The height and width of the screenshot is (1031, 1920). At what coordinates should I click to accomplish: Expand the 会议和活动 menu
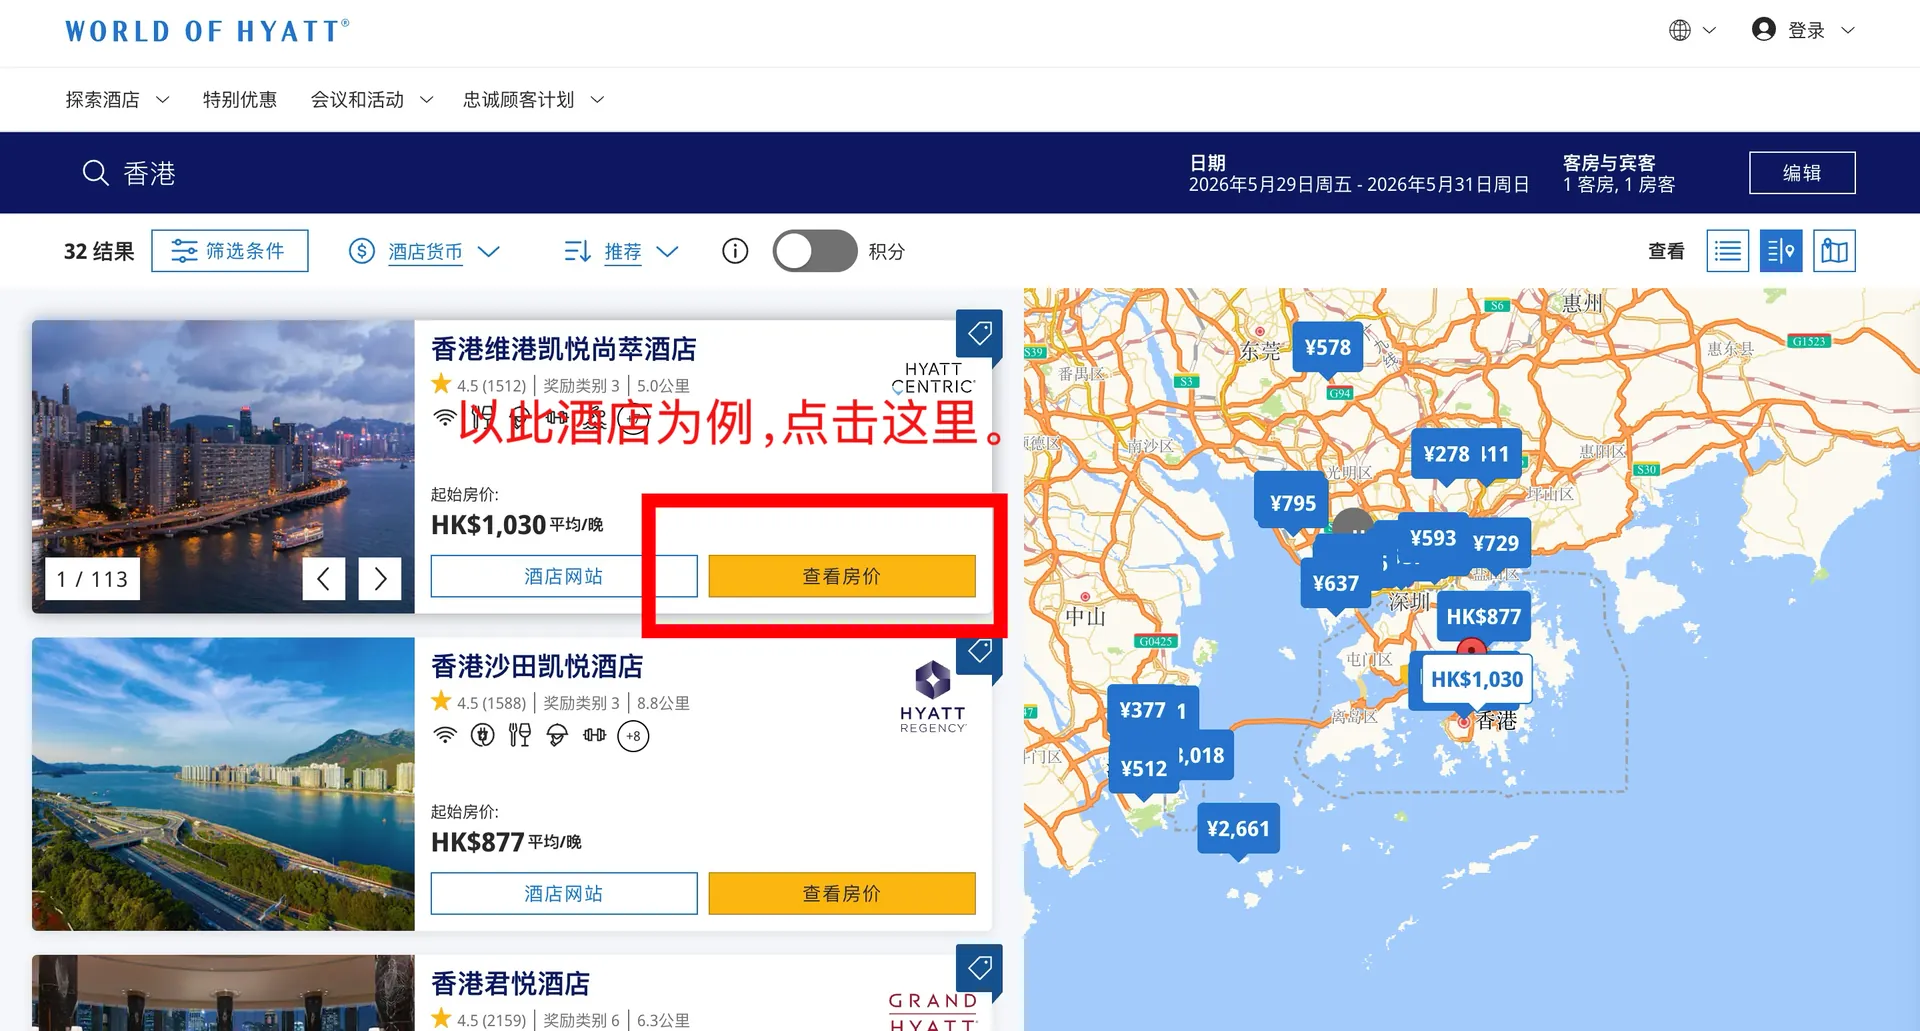point(372,100)
